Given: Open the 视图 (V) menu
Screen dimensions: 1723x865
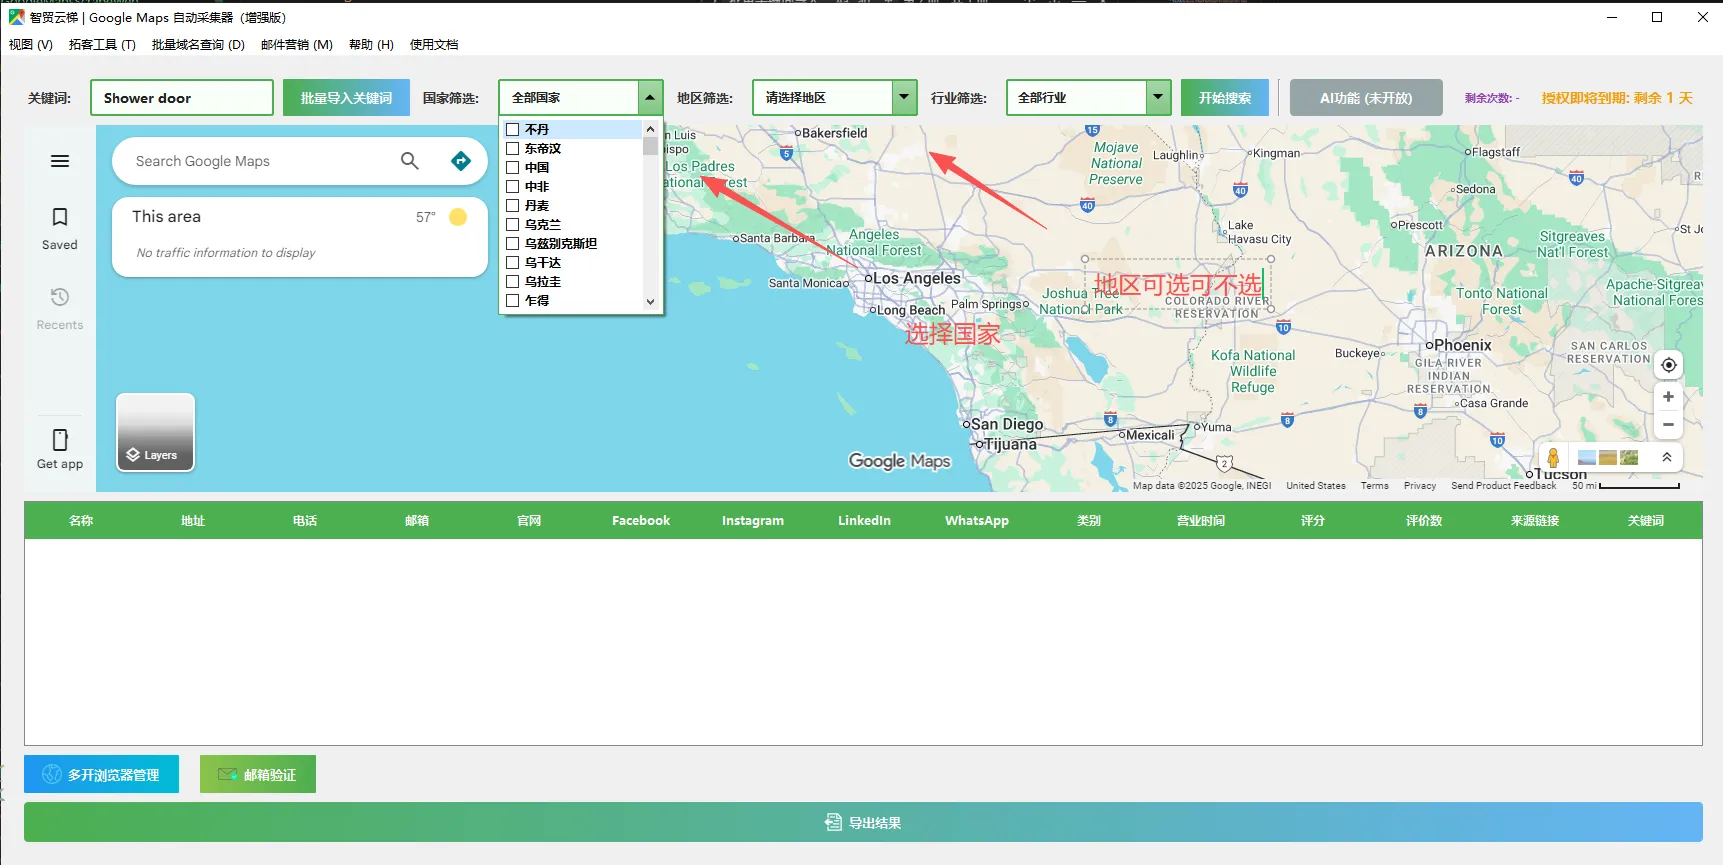Looking at the screenshot, I should [31, 45].
